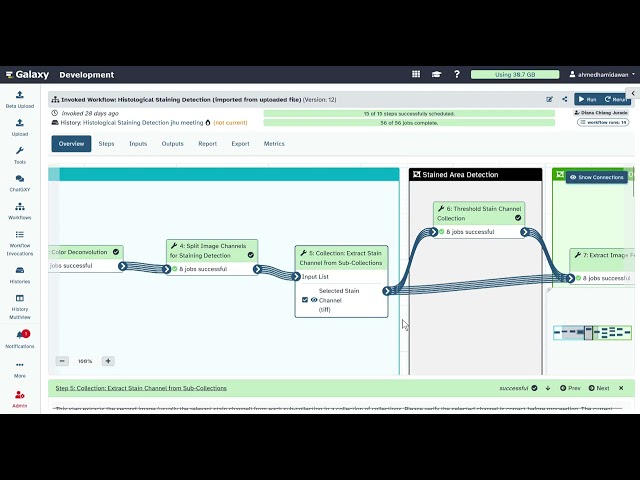Click the Rerun button
This screenshot has height=480, width=640.
pos(616,99)
